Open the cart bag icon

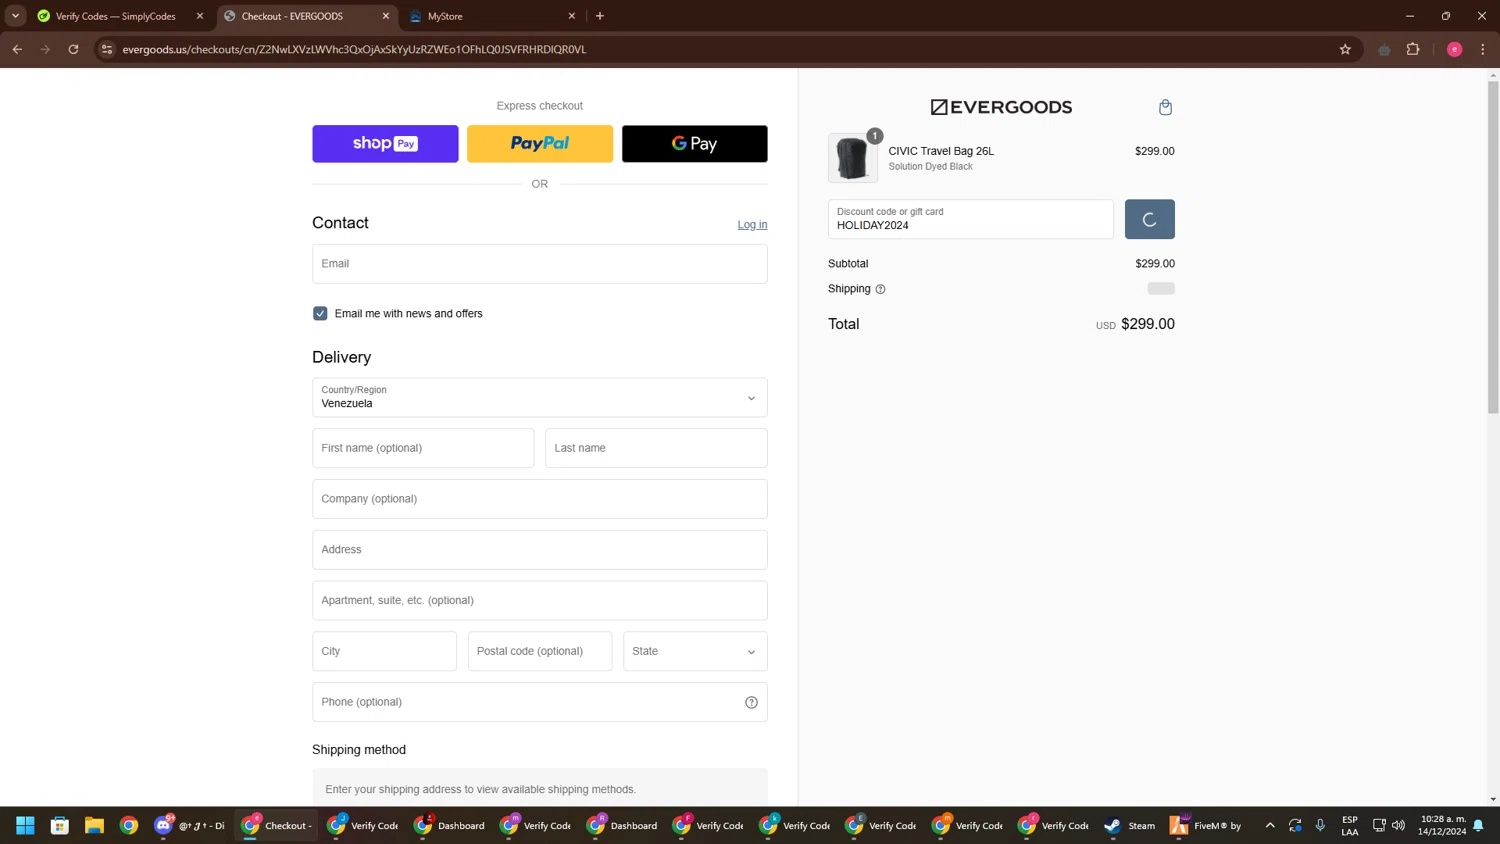coord(1165,107)
